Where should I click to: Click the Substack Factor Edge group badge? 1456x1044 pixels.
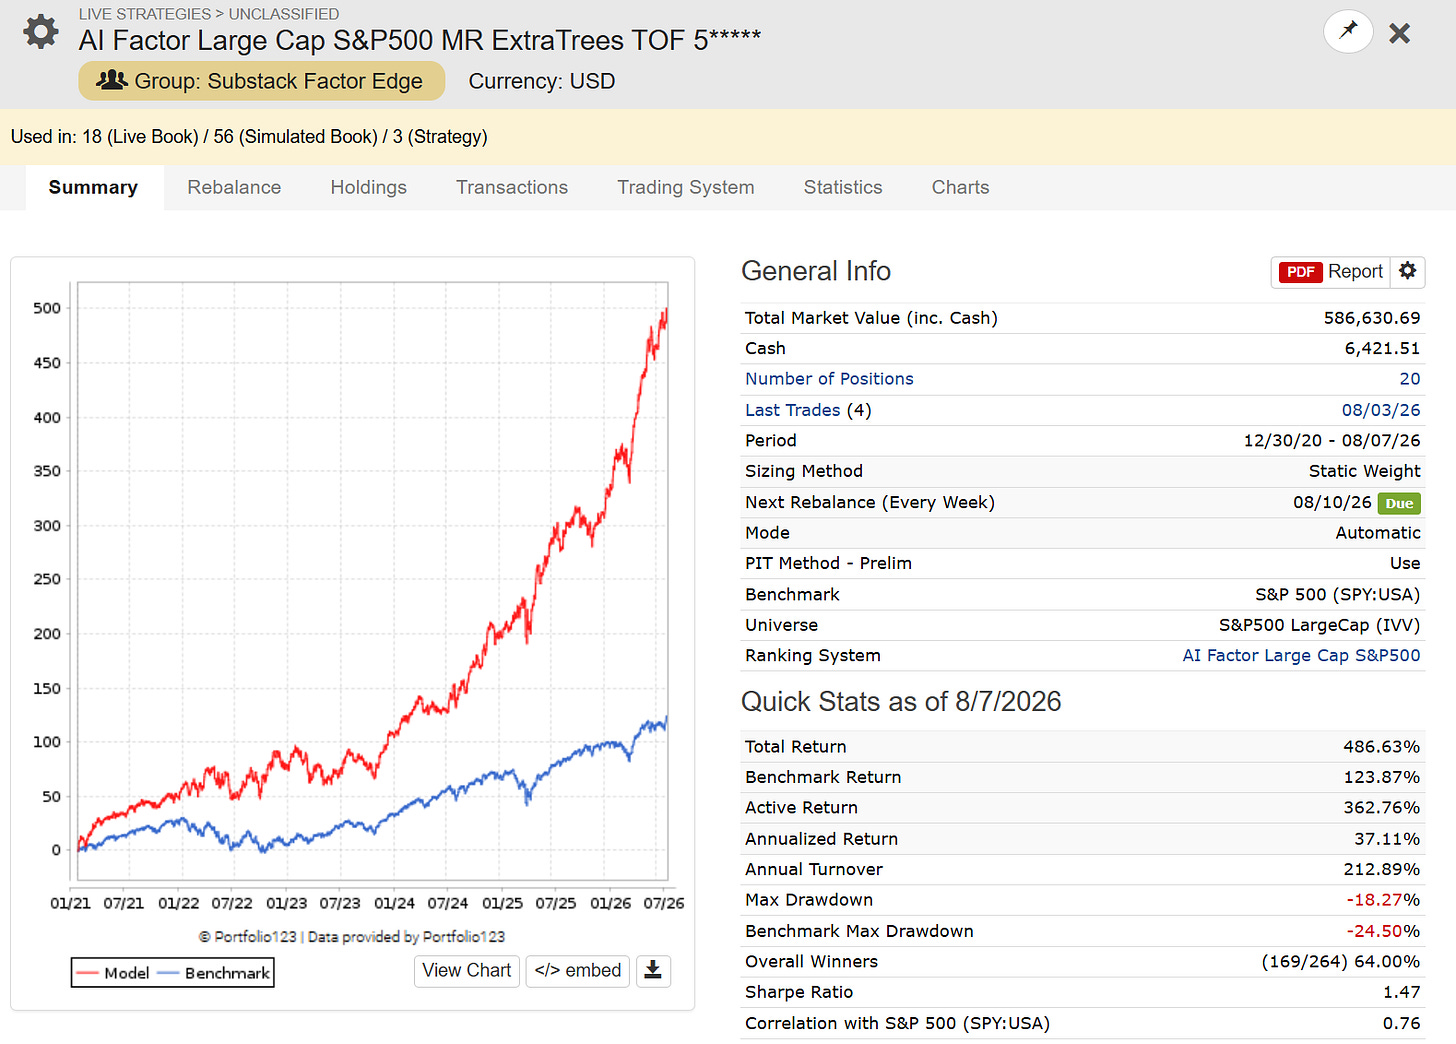261,81
